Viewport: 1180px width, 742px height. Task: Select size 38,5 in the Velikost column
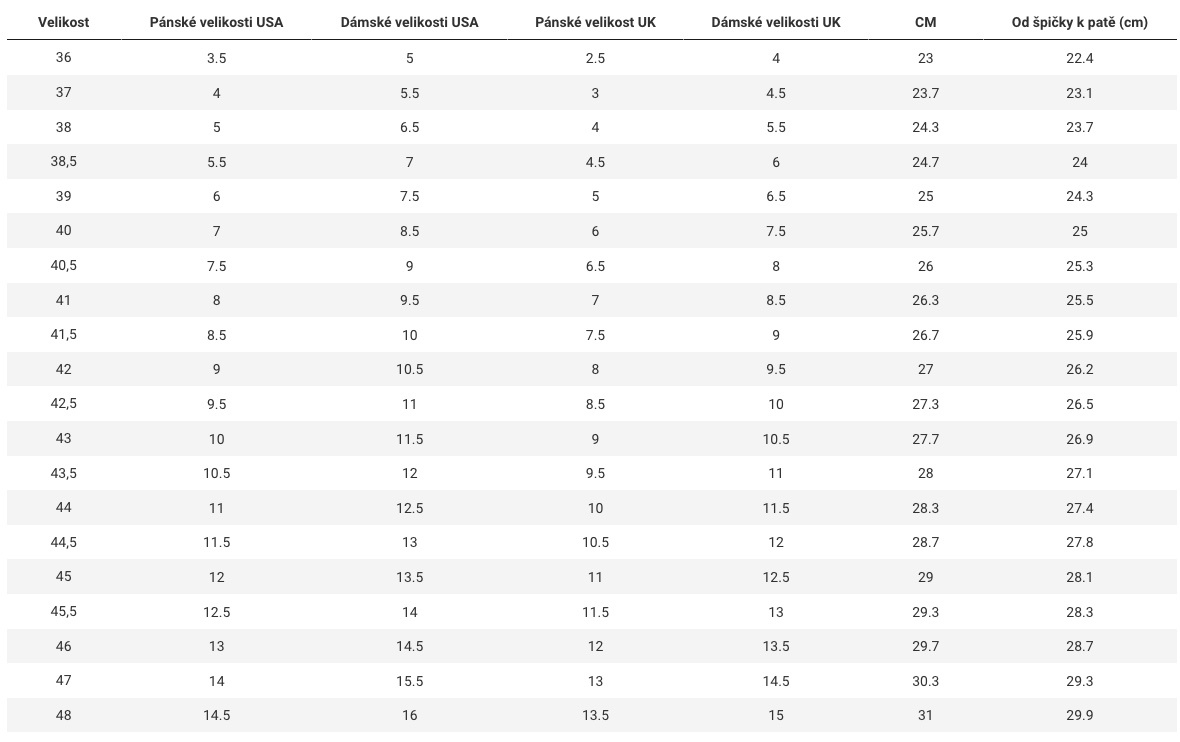(x=63, y=162)
